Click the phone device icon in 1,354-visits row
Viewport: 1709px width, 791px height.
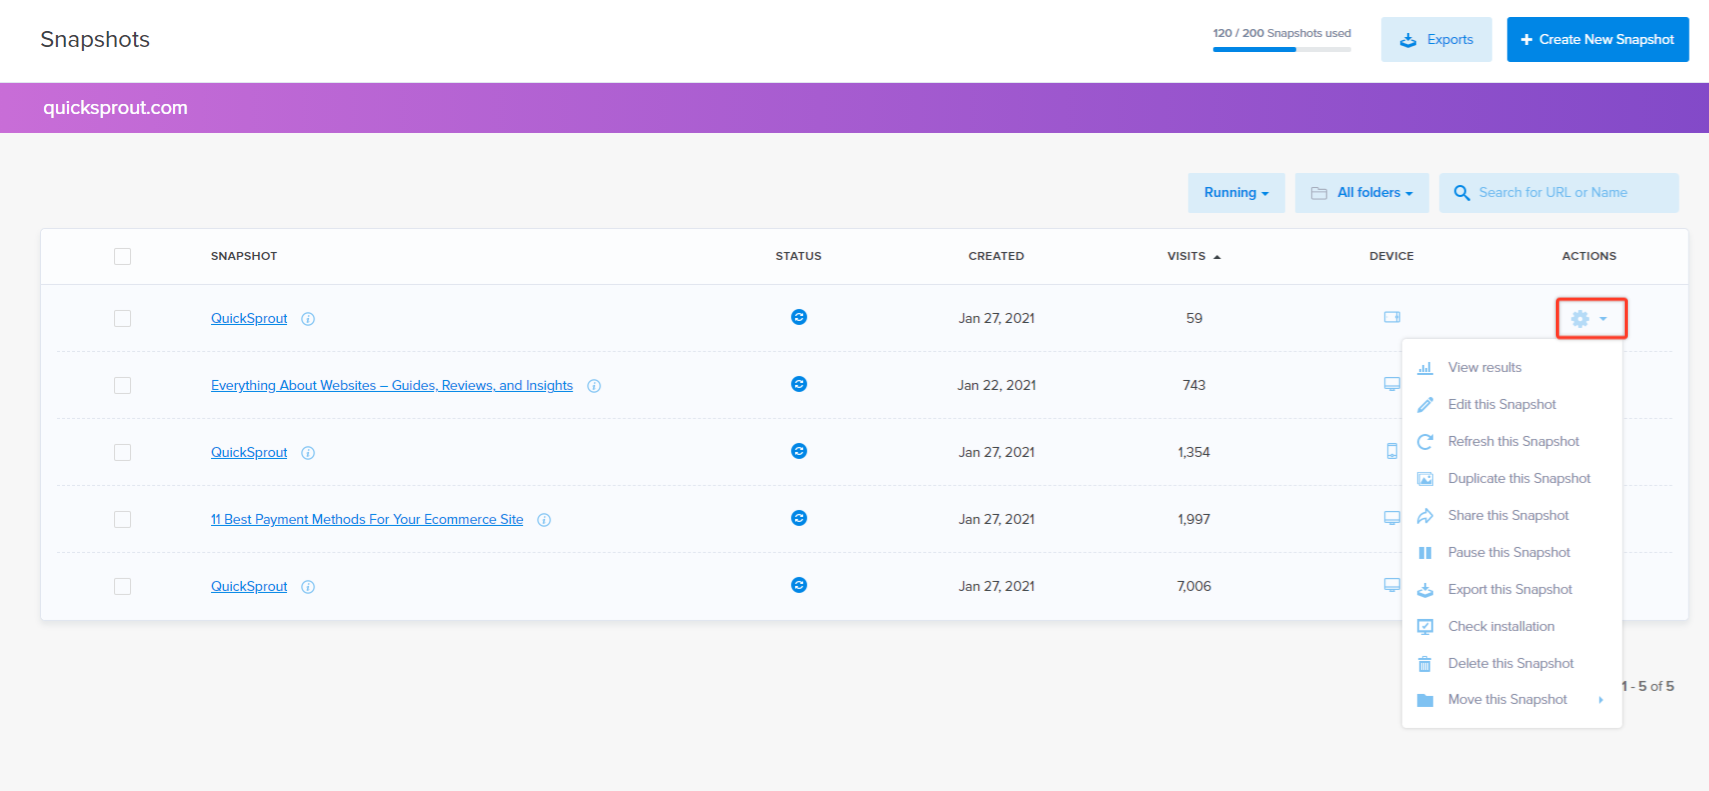1392,451
